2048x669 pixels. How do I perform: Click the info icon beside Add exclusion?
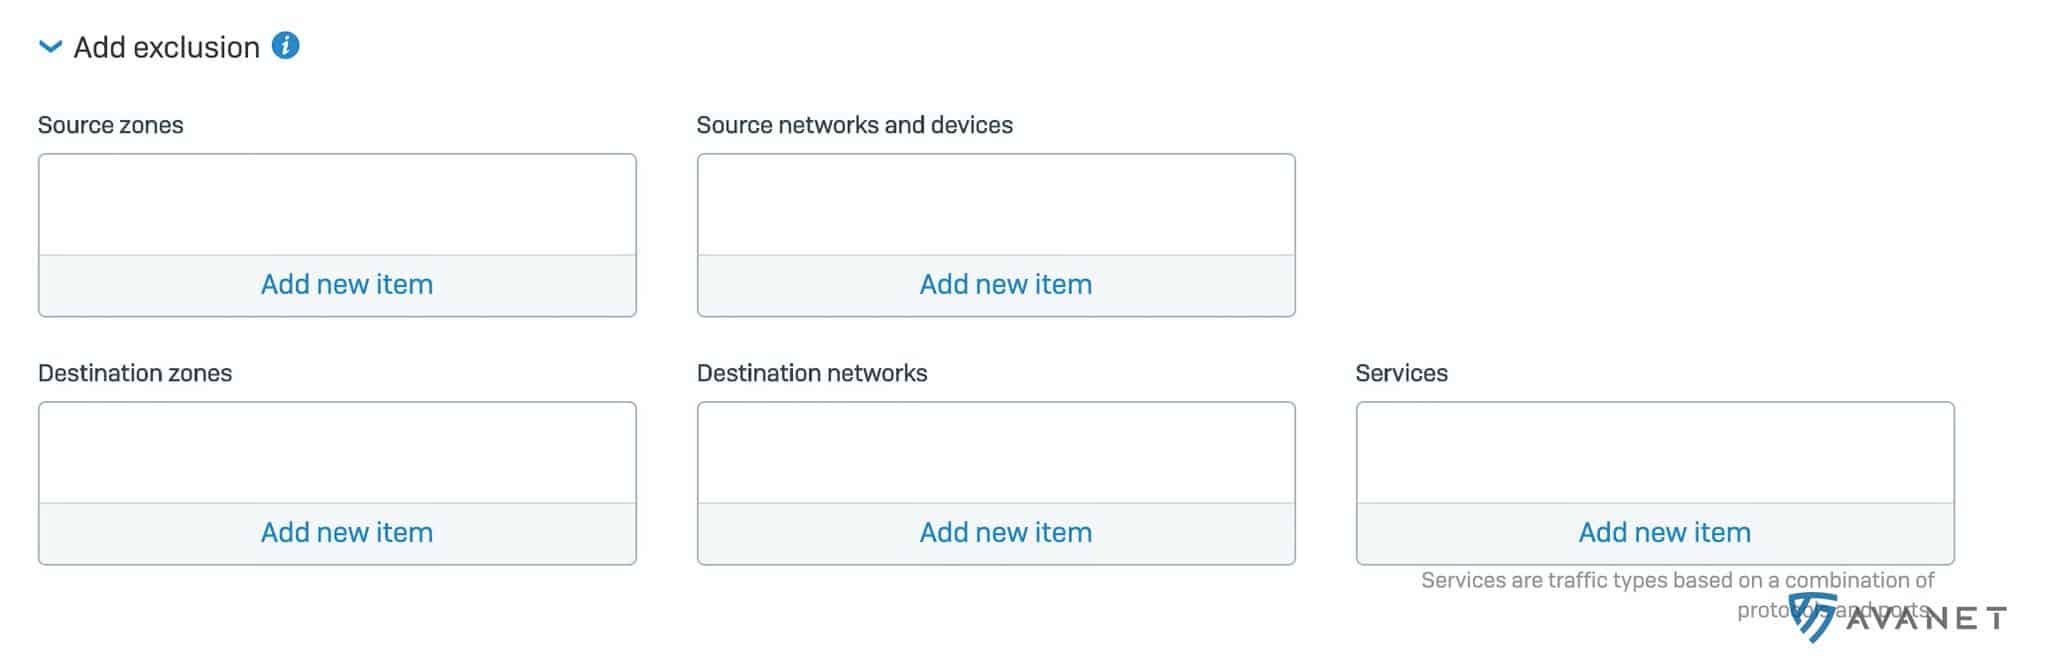click(x=285, y=46)
